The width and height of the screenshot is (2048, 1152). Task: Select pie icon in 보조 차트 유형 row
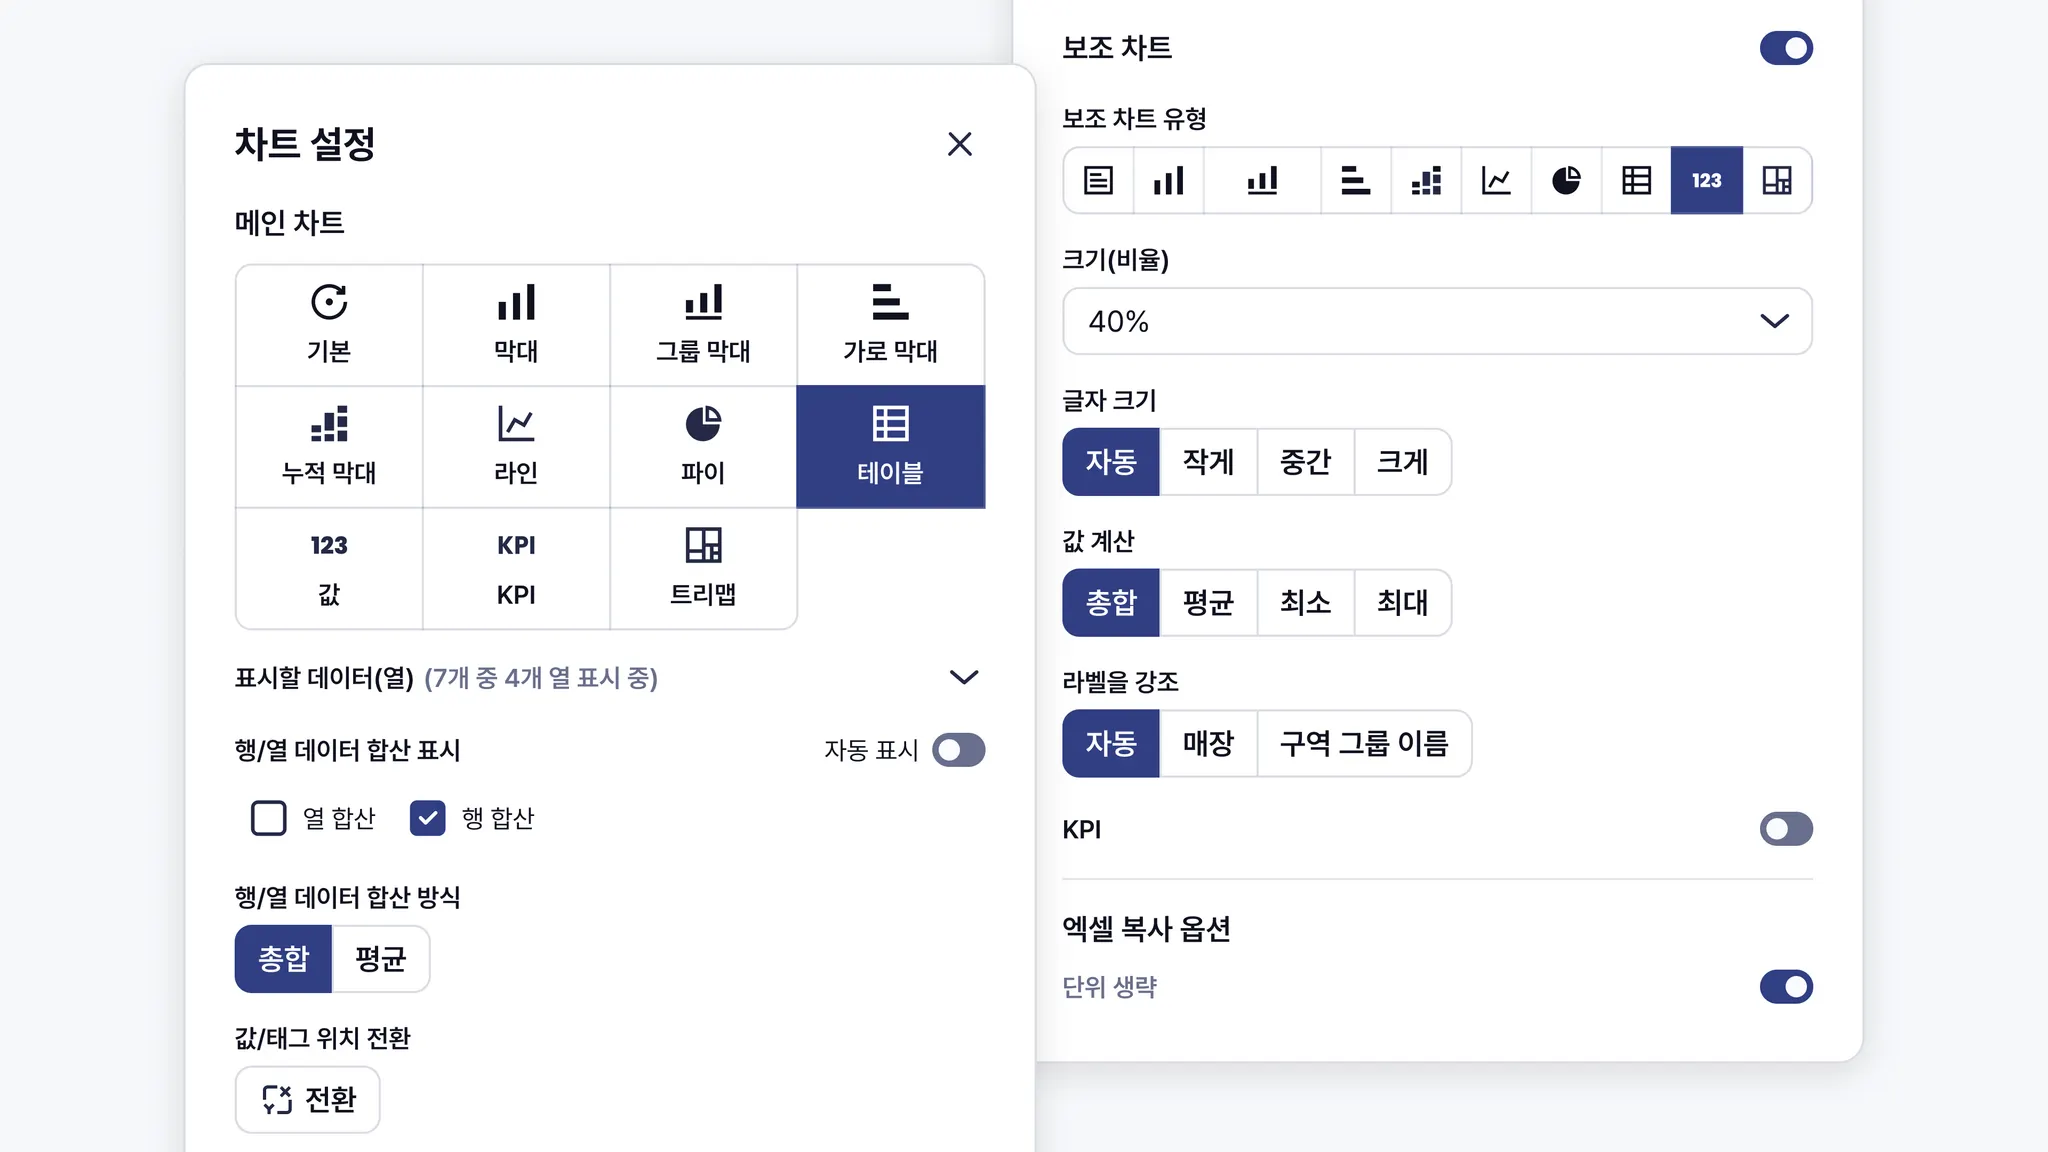(1566, 181)
